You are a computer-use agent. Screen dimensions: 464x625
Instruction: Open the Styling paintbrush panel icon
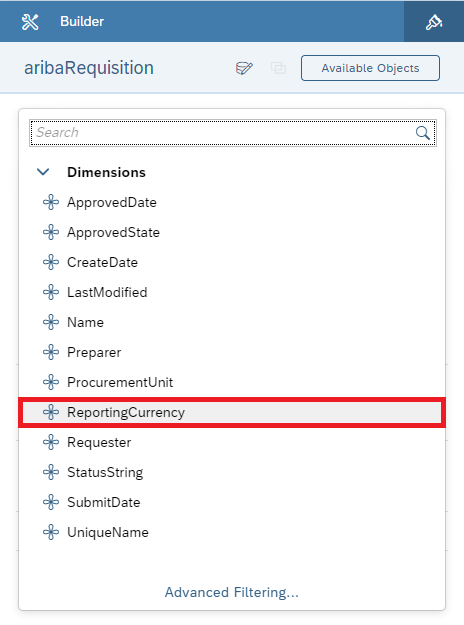pos(434,22)
